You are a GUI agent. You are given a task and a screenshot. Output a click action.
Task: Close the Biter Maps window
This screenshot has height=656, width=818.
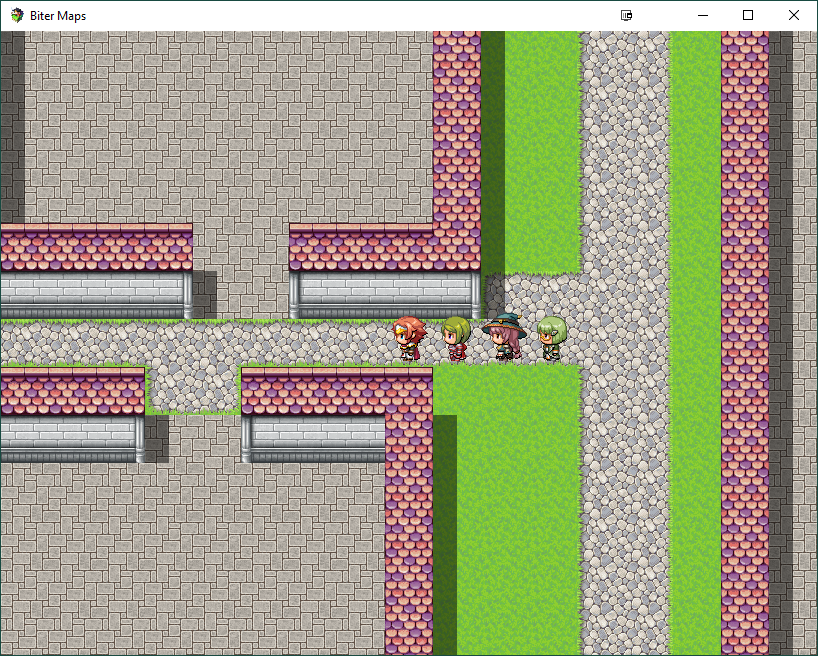point(793,15)
